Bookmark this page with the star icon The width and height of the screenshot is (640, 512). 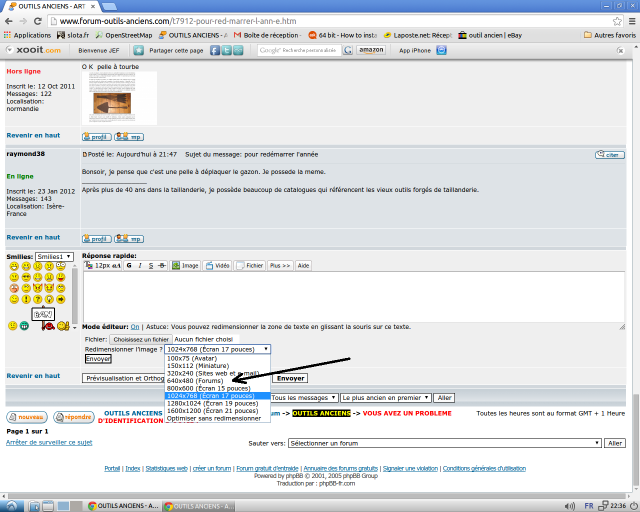(617, 21)
